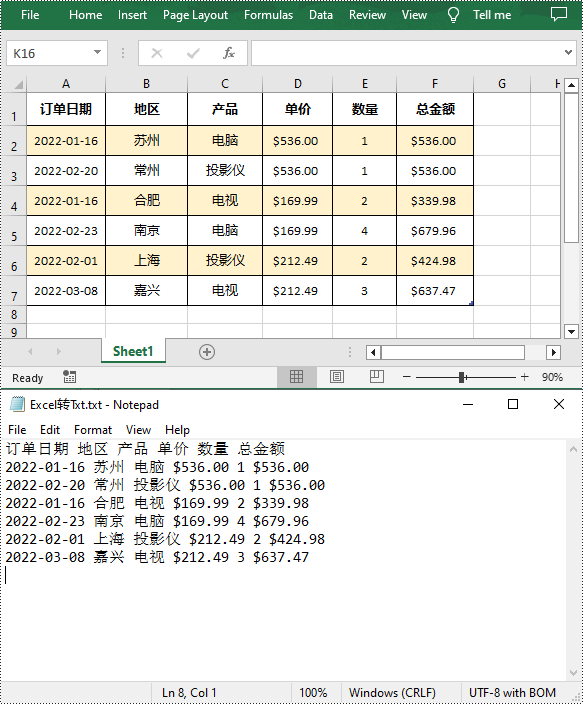Click the Notepad title bar icon
Viewport: 583px width, 704px height.
pyautogui.click(x=18, y=404)
